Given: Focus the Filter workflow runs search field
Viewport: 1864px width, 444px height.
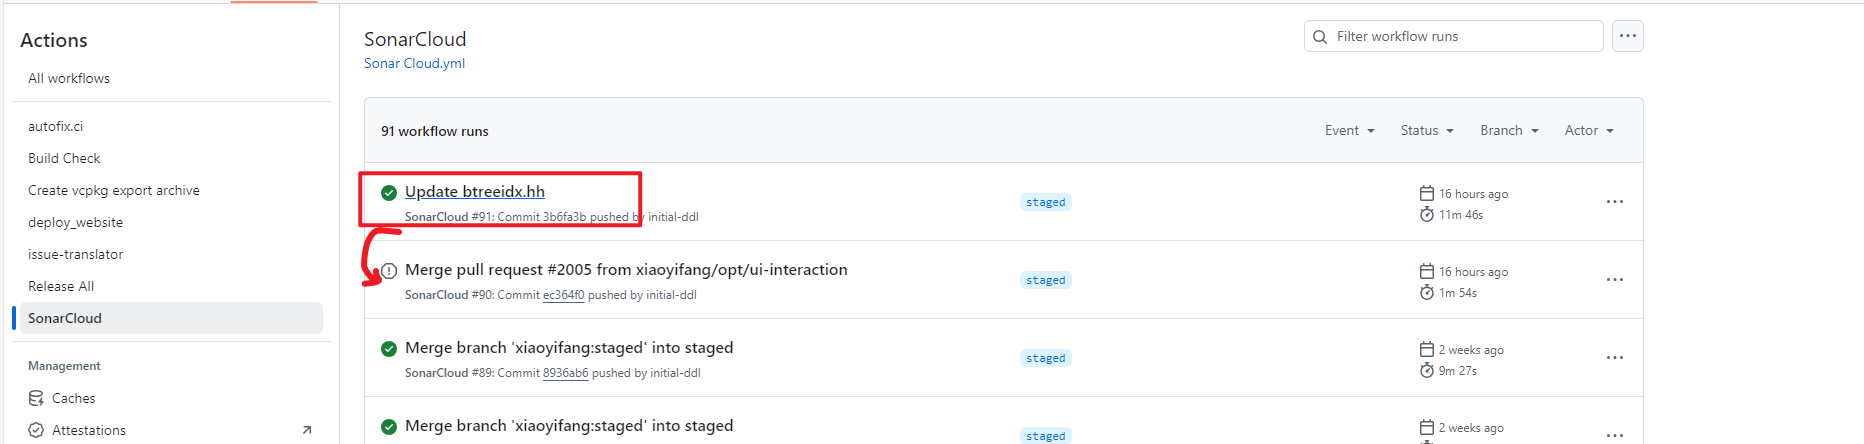Looking at the screenshot, I should click(1453, 36).
